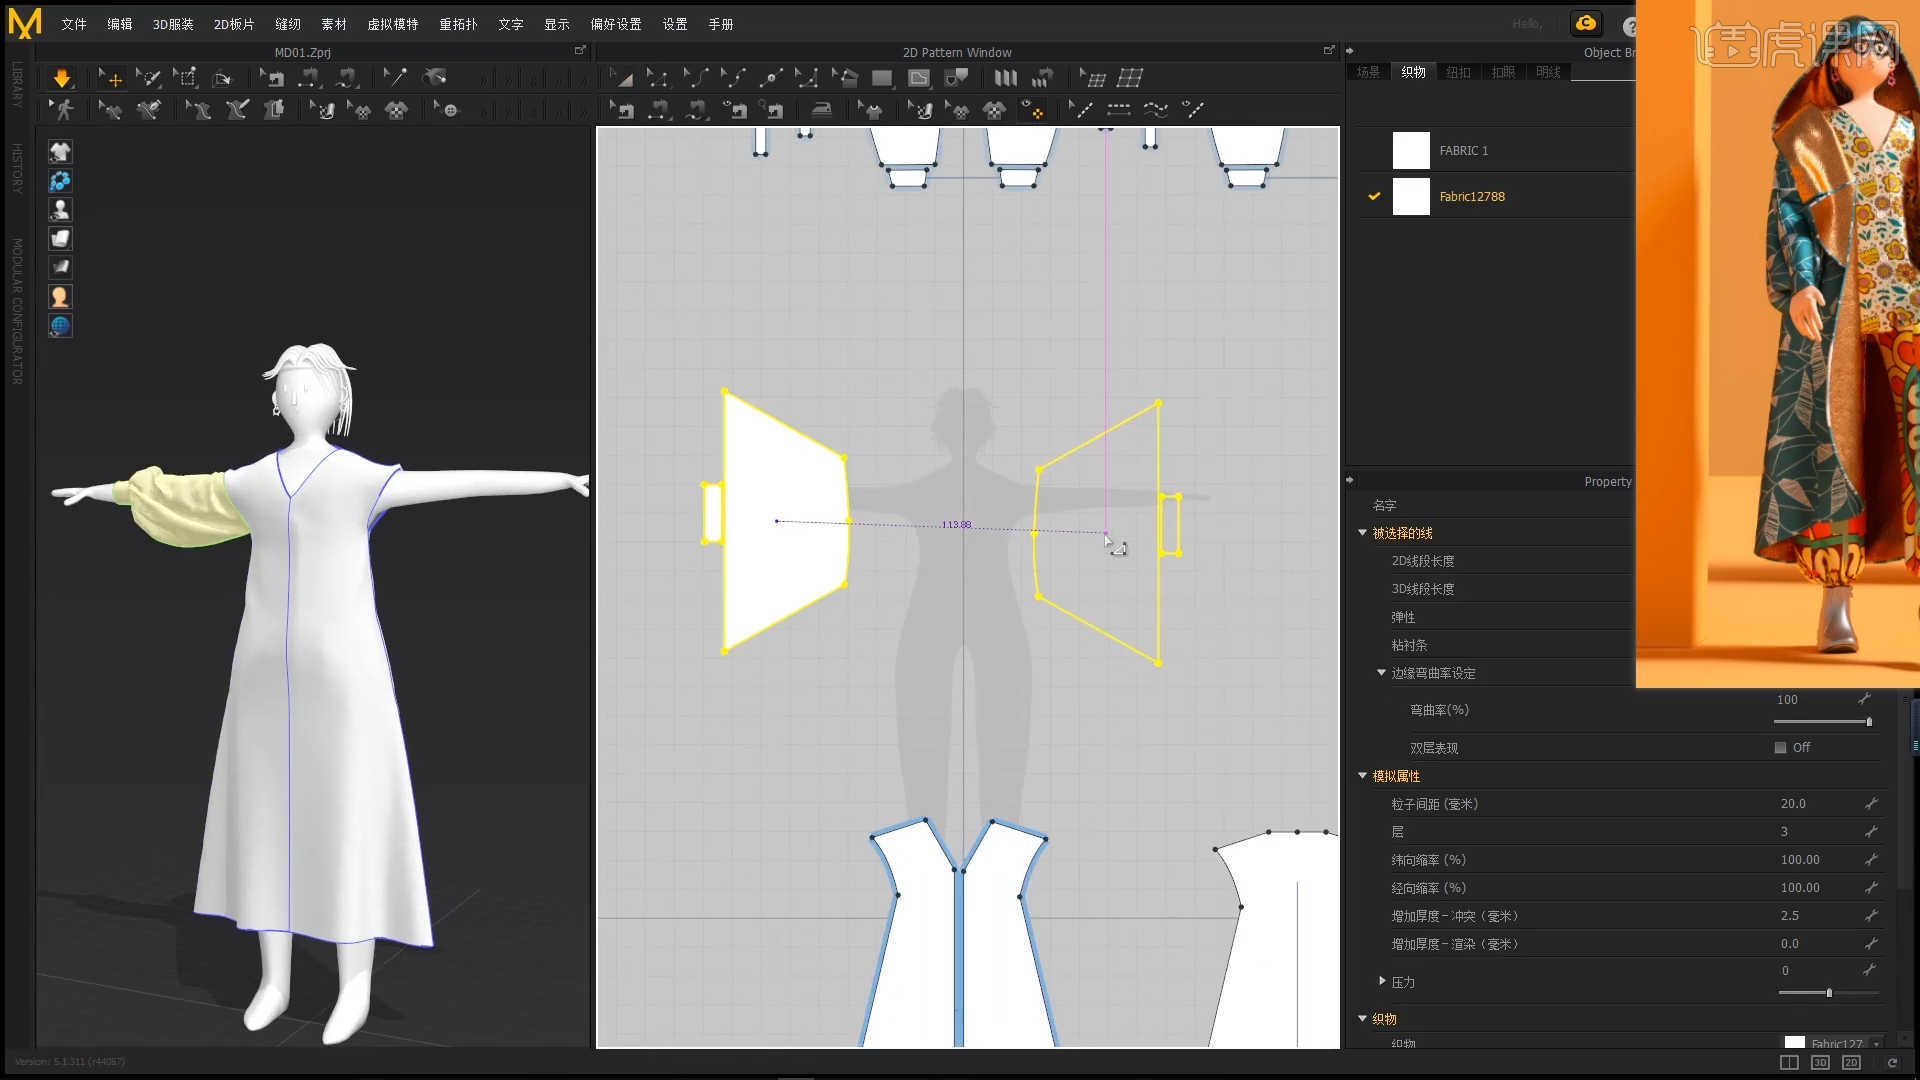The height and width of the screenshot is (1080, 1920).
Task: Toggle checkmark beside Fabric12788
Action: 1374,197
